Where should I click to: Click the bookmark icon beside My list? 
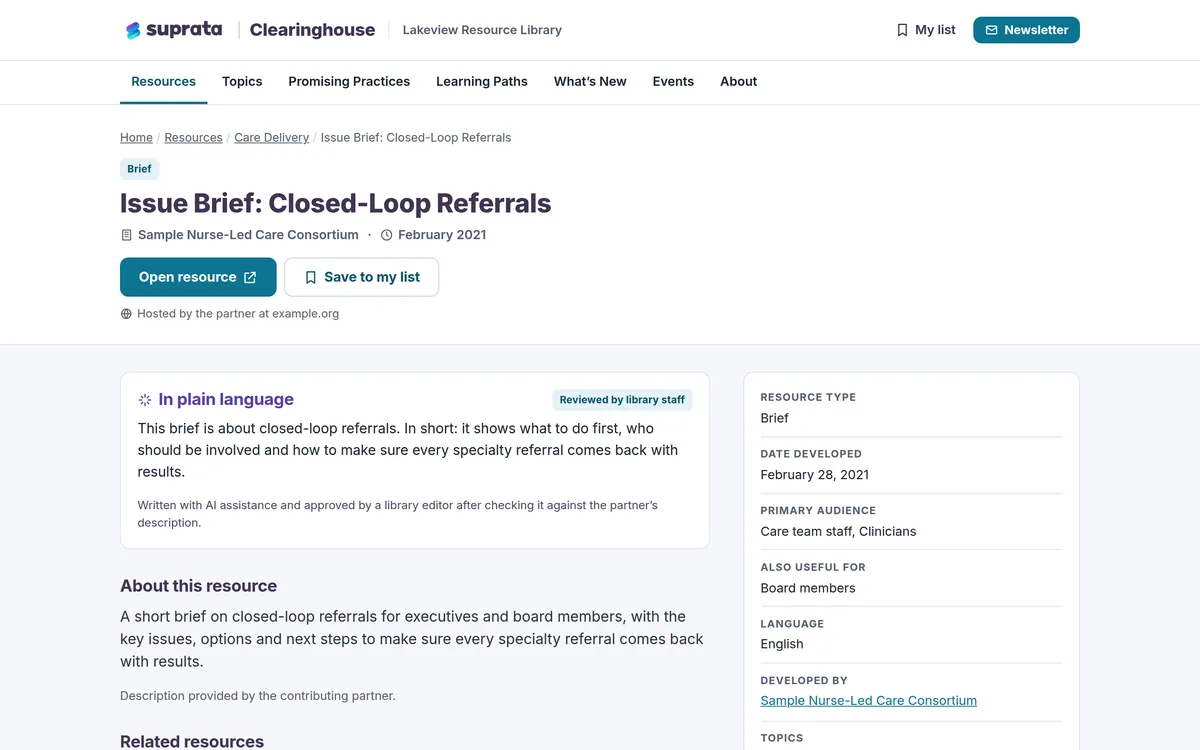click(x=902, y=30)
